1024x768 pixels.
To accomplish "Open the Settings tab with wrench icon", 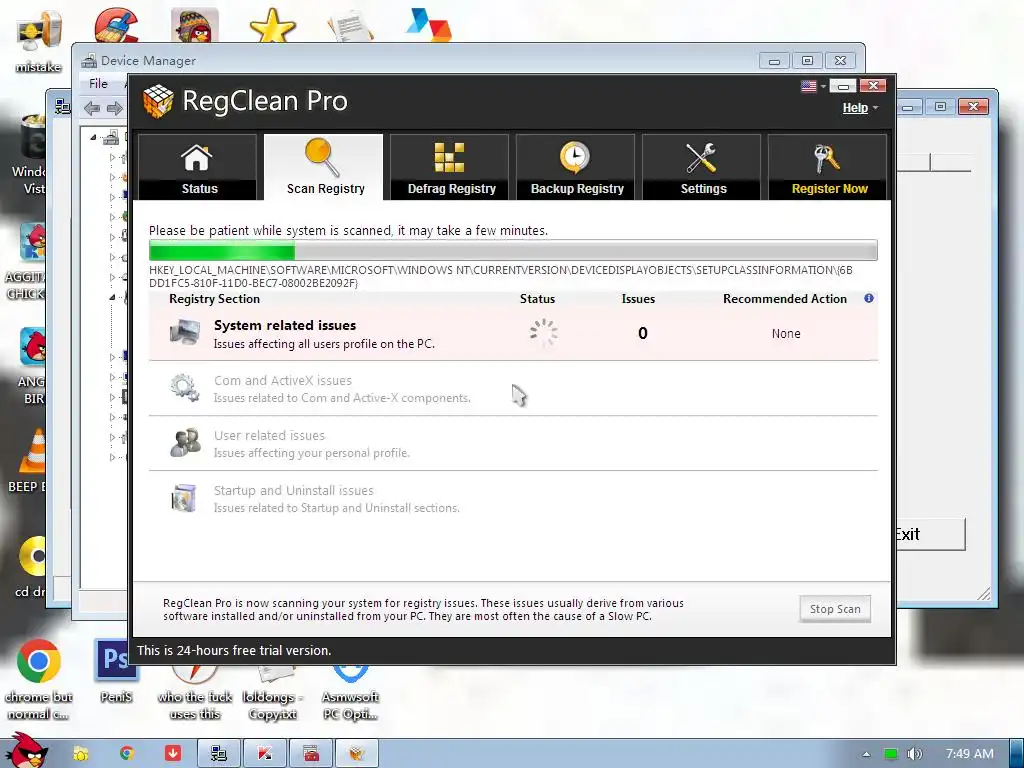I will (702, 167).
